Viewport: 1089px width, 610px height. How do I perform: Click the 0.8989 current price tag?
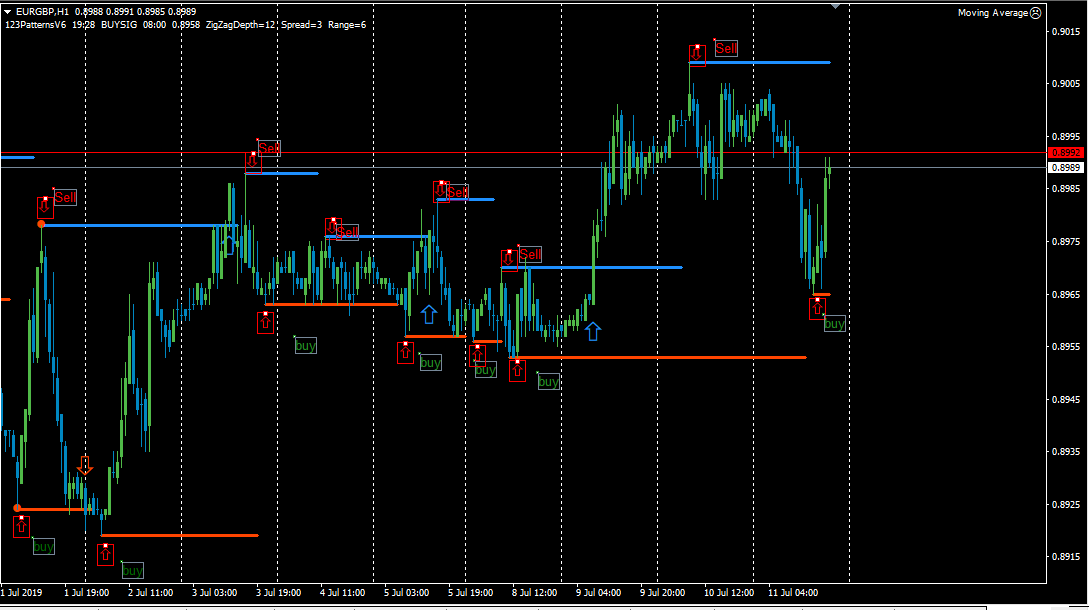(x=1065, y=167)
